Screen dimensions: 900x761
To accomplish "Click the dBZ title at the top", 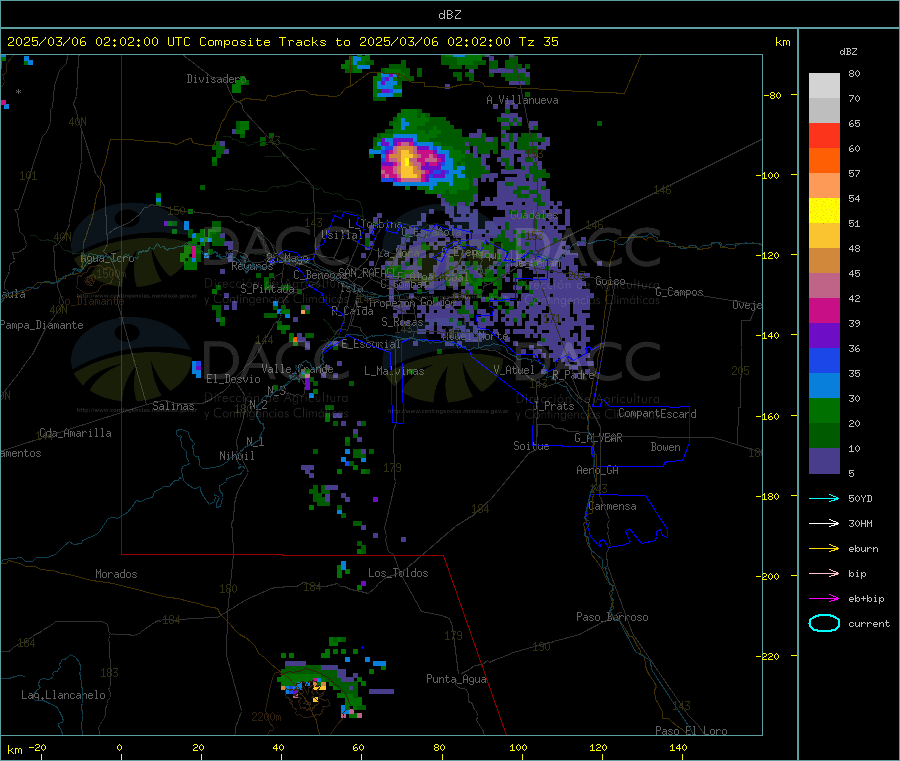I will click(449, 15).
